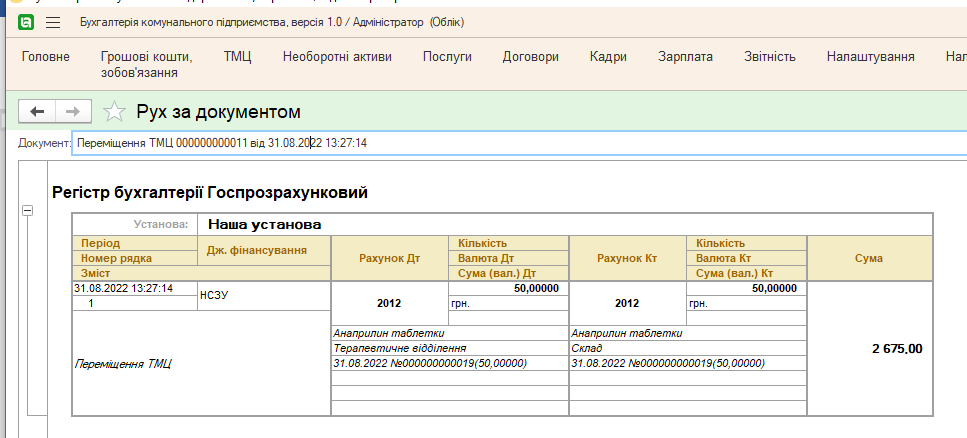Click the row number 1 cell
Viewport: 967px width, 438px height.
135,304
